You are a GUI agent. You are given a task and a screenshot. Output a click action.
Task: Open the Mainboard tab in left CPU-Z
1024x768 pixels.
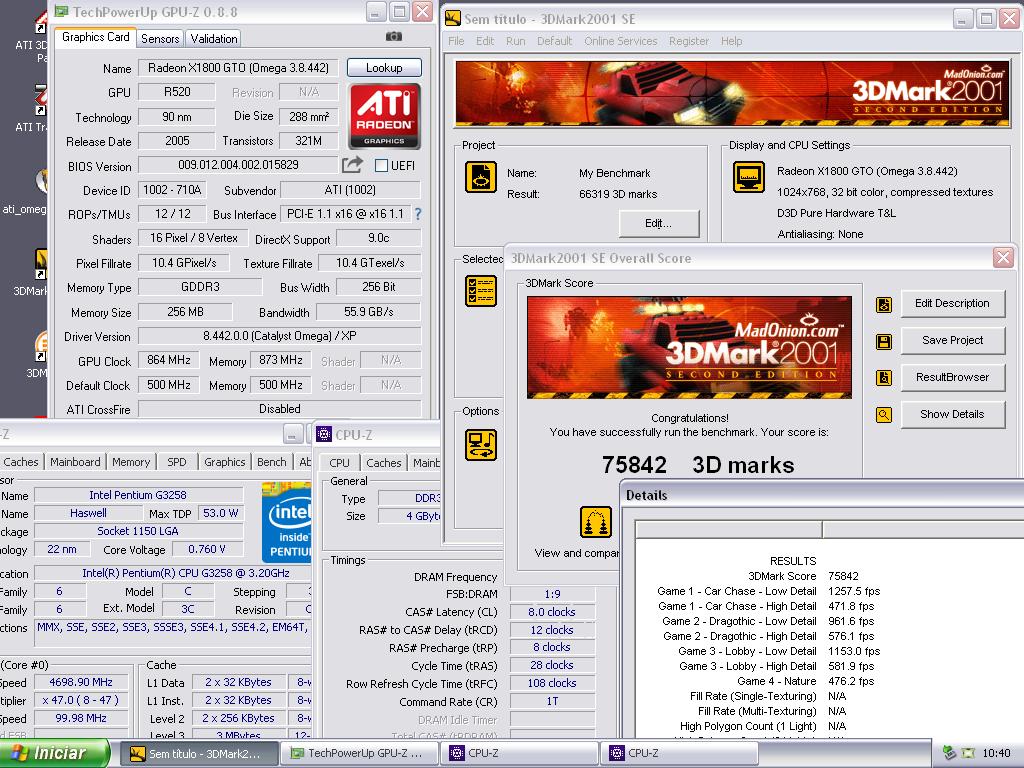[x=75, y=462]
